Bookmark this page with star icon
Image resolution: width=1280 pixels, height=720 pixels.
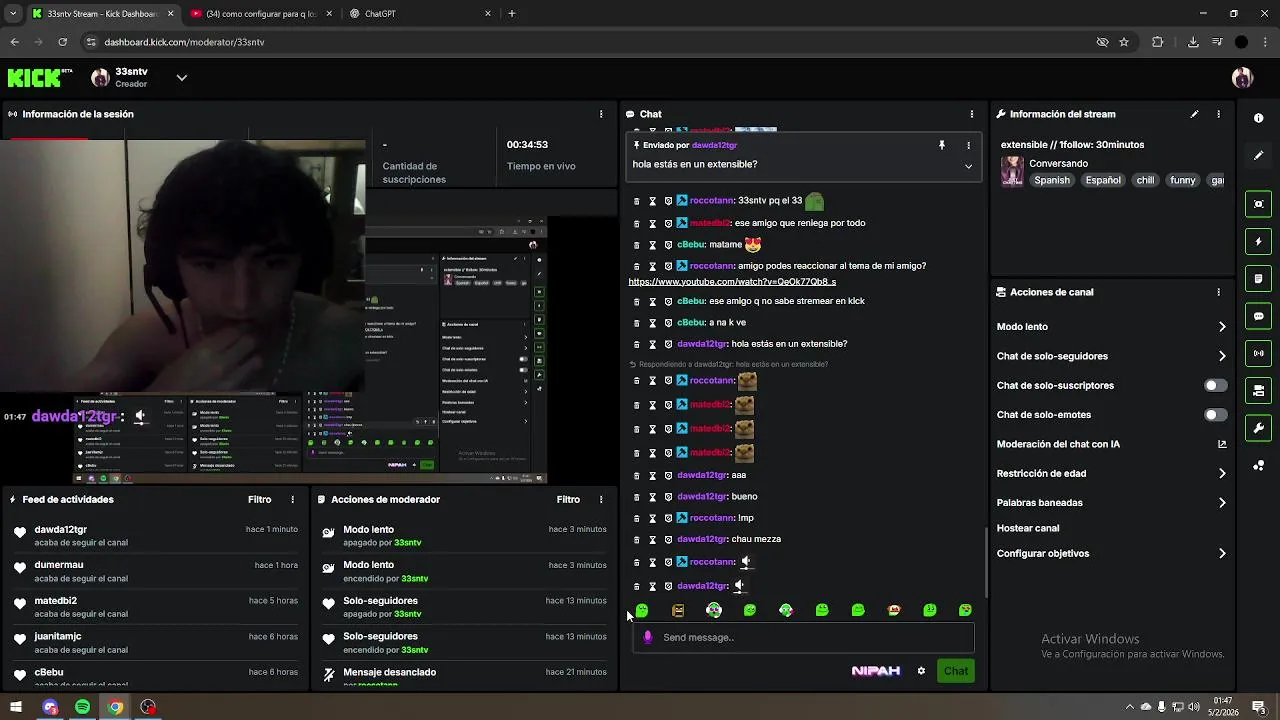(1124, 42)
